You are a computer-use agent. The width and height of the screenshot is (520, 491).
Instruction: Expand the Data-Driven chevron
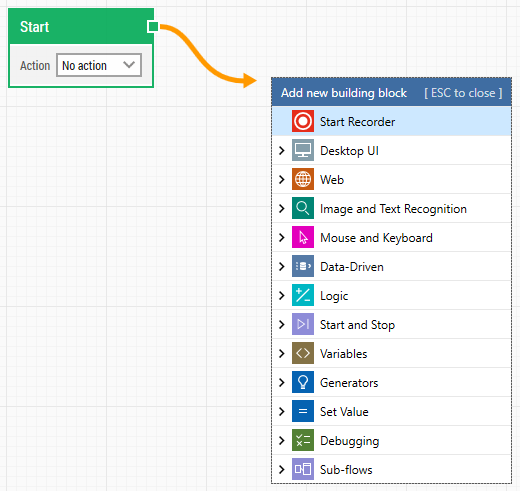[x=282, y=266]
